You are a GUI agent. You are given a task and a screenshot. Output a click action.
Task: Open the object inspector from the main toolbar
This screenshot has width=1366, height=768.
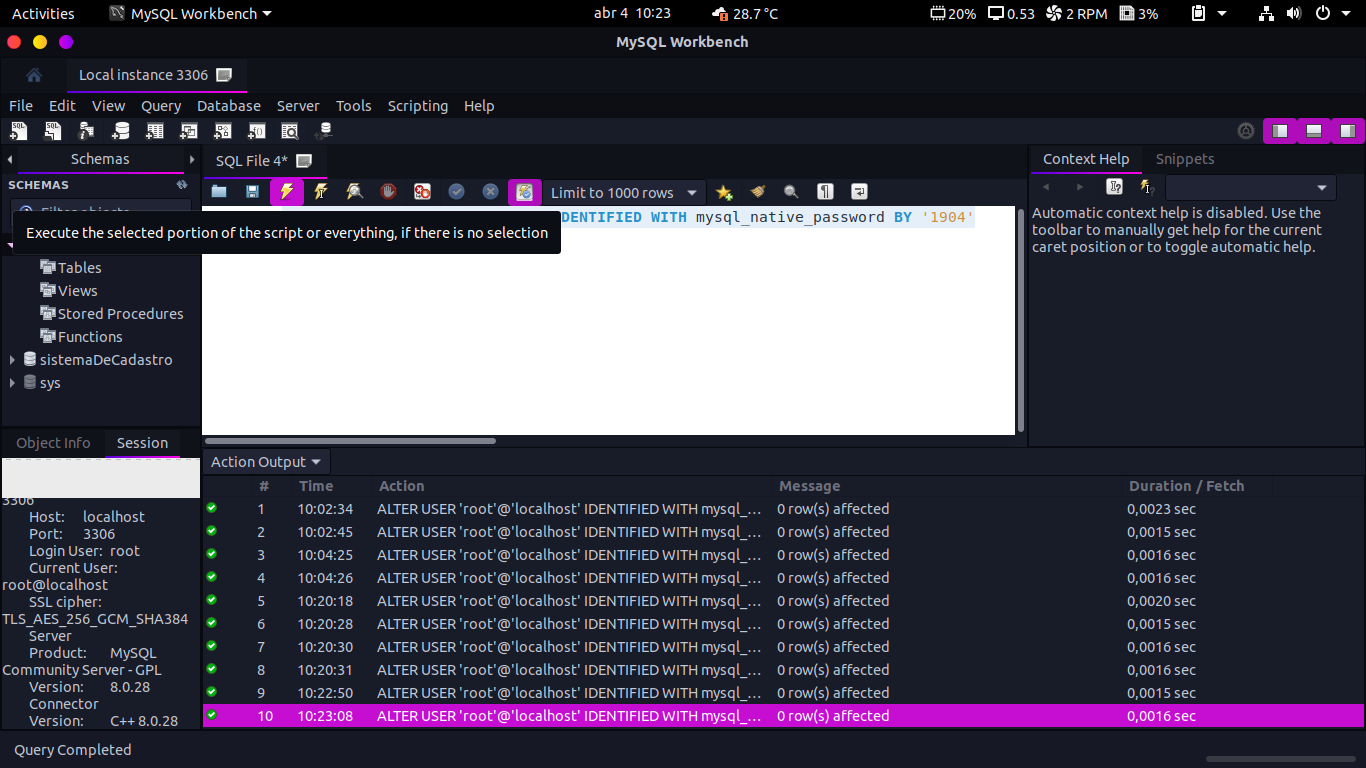point(87,131)
